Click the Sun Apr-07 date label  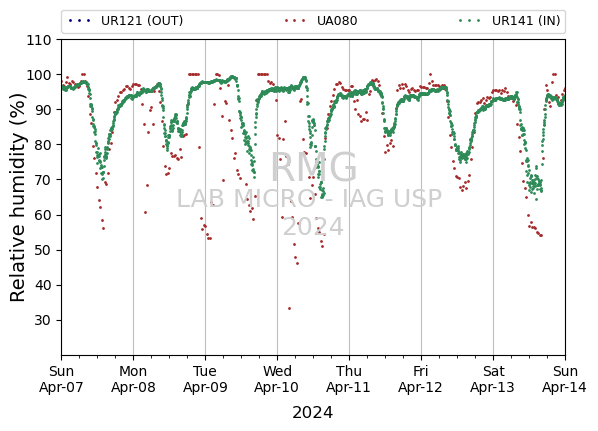click(61, 379)
